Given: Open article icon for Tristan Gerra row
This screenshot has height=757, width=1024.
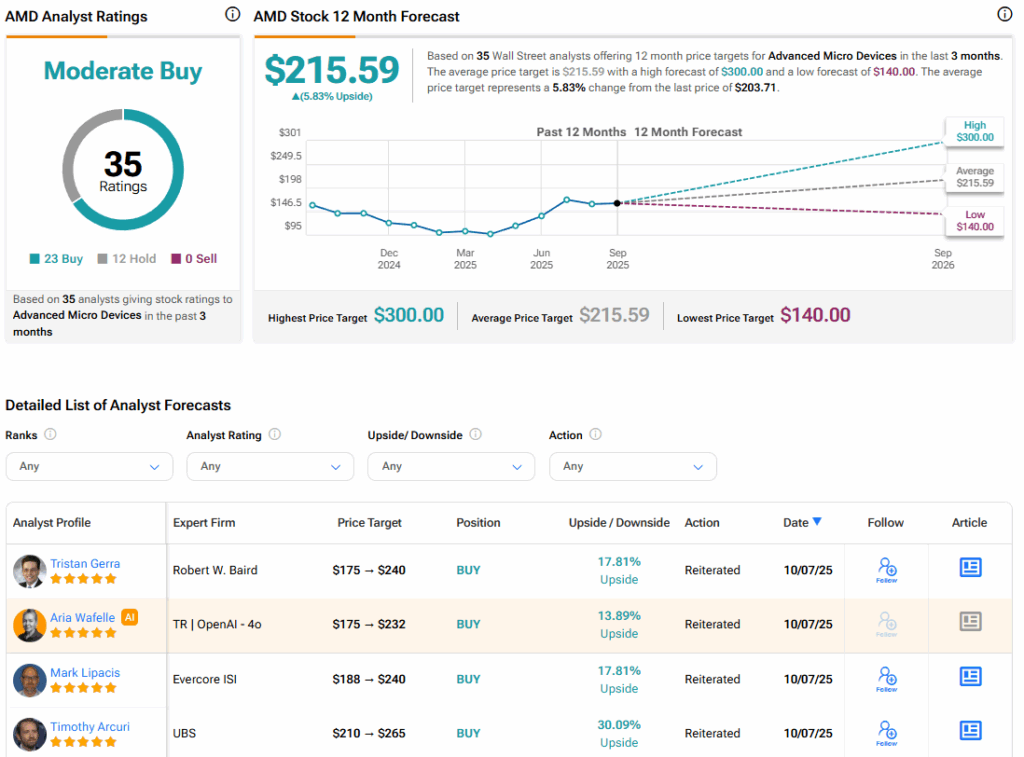Looking at the screenshot, I should click(x=969, y=568).
